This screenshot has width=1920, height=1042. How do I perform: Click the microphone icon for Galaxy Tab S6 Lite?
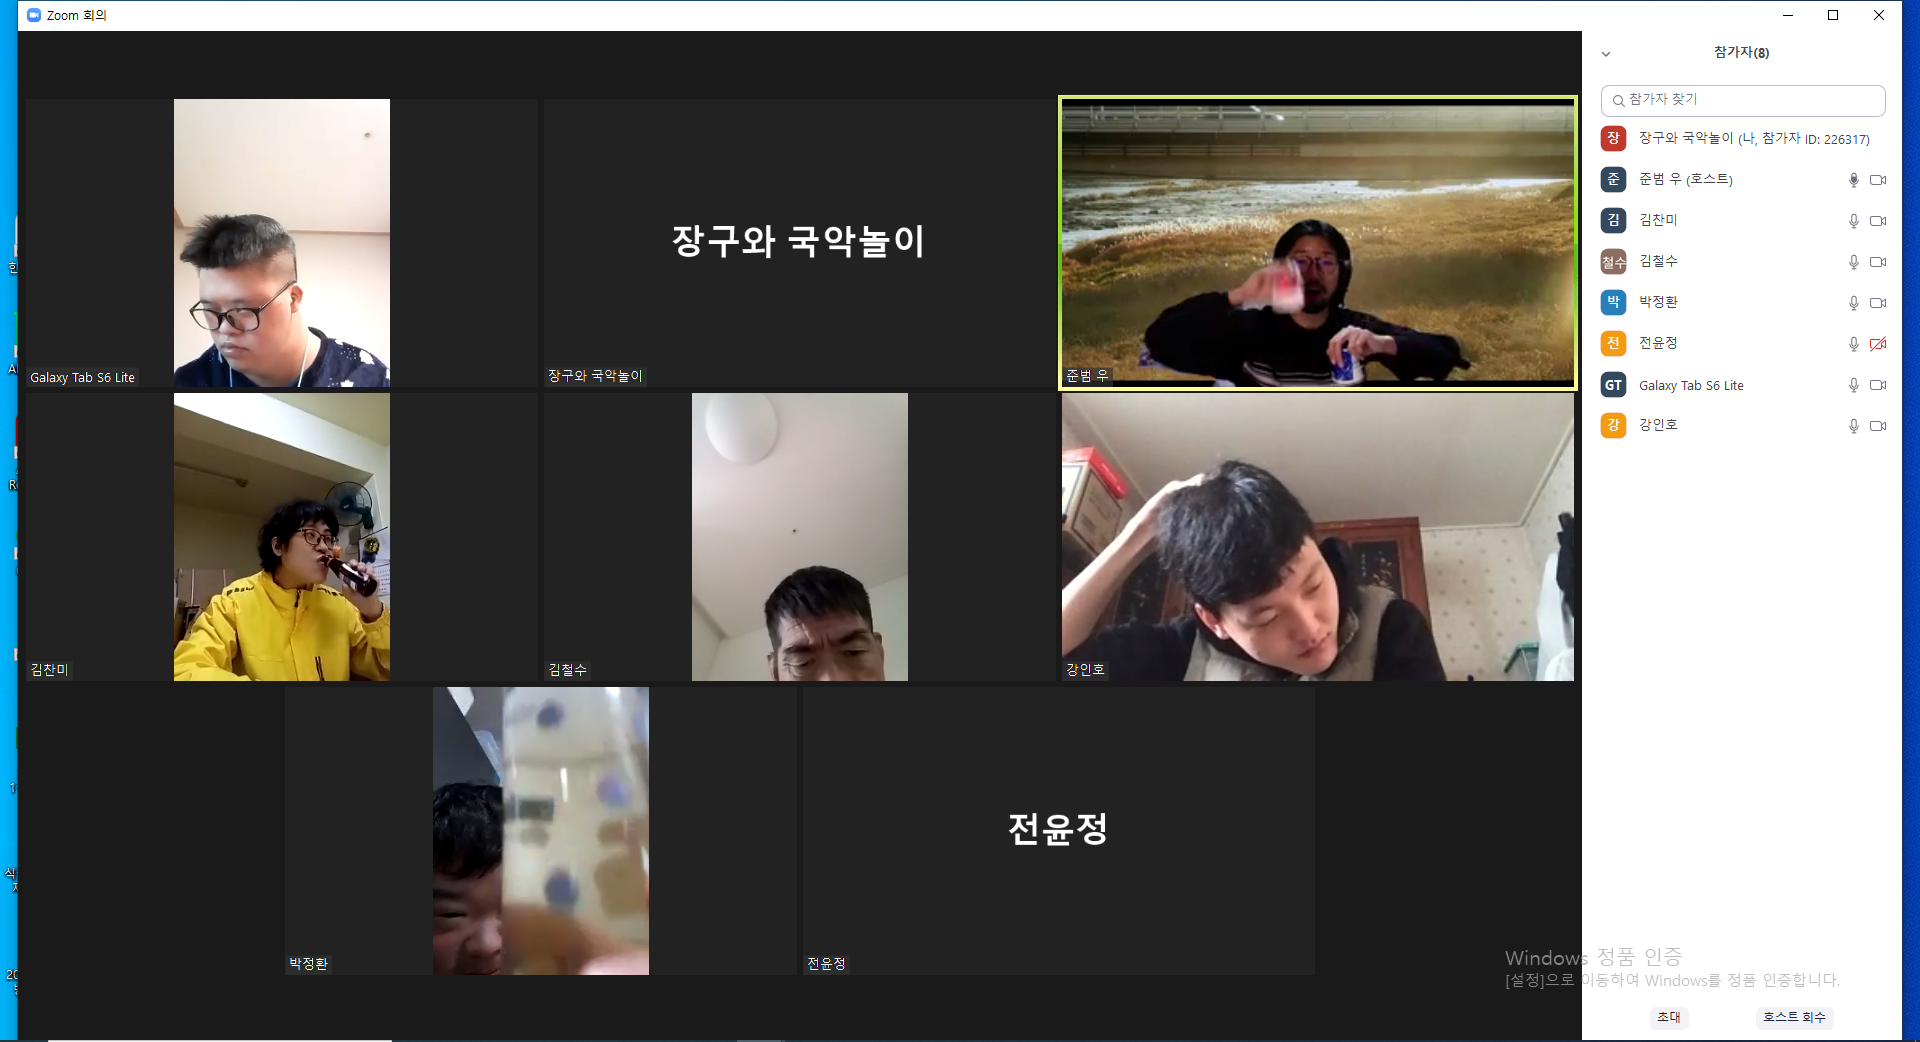pos(1853,385)
